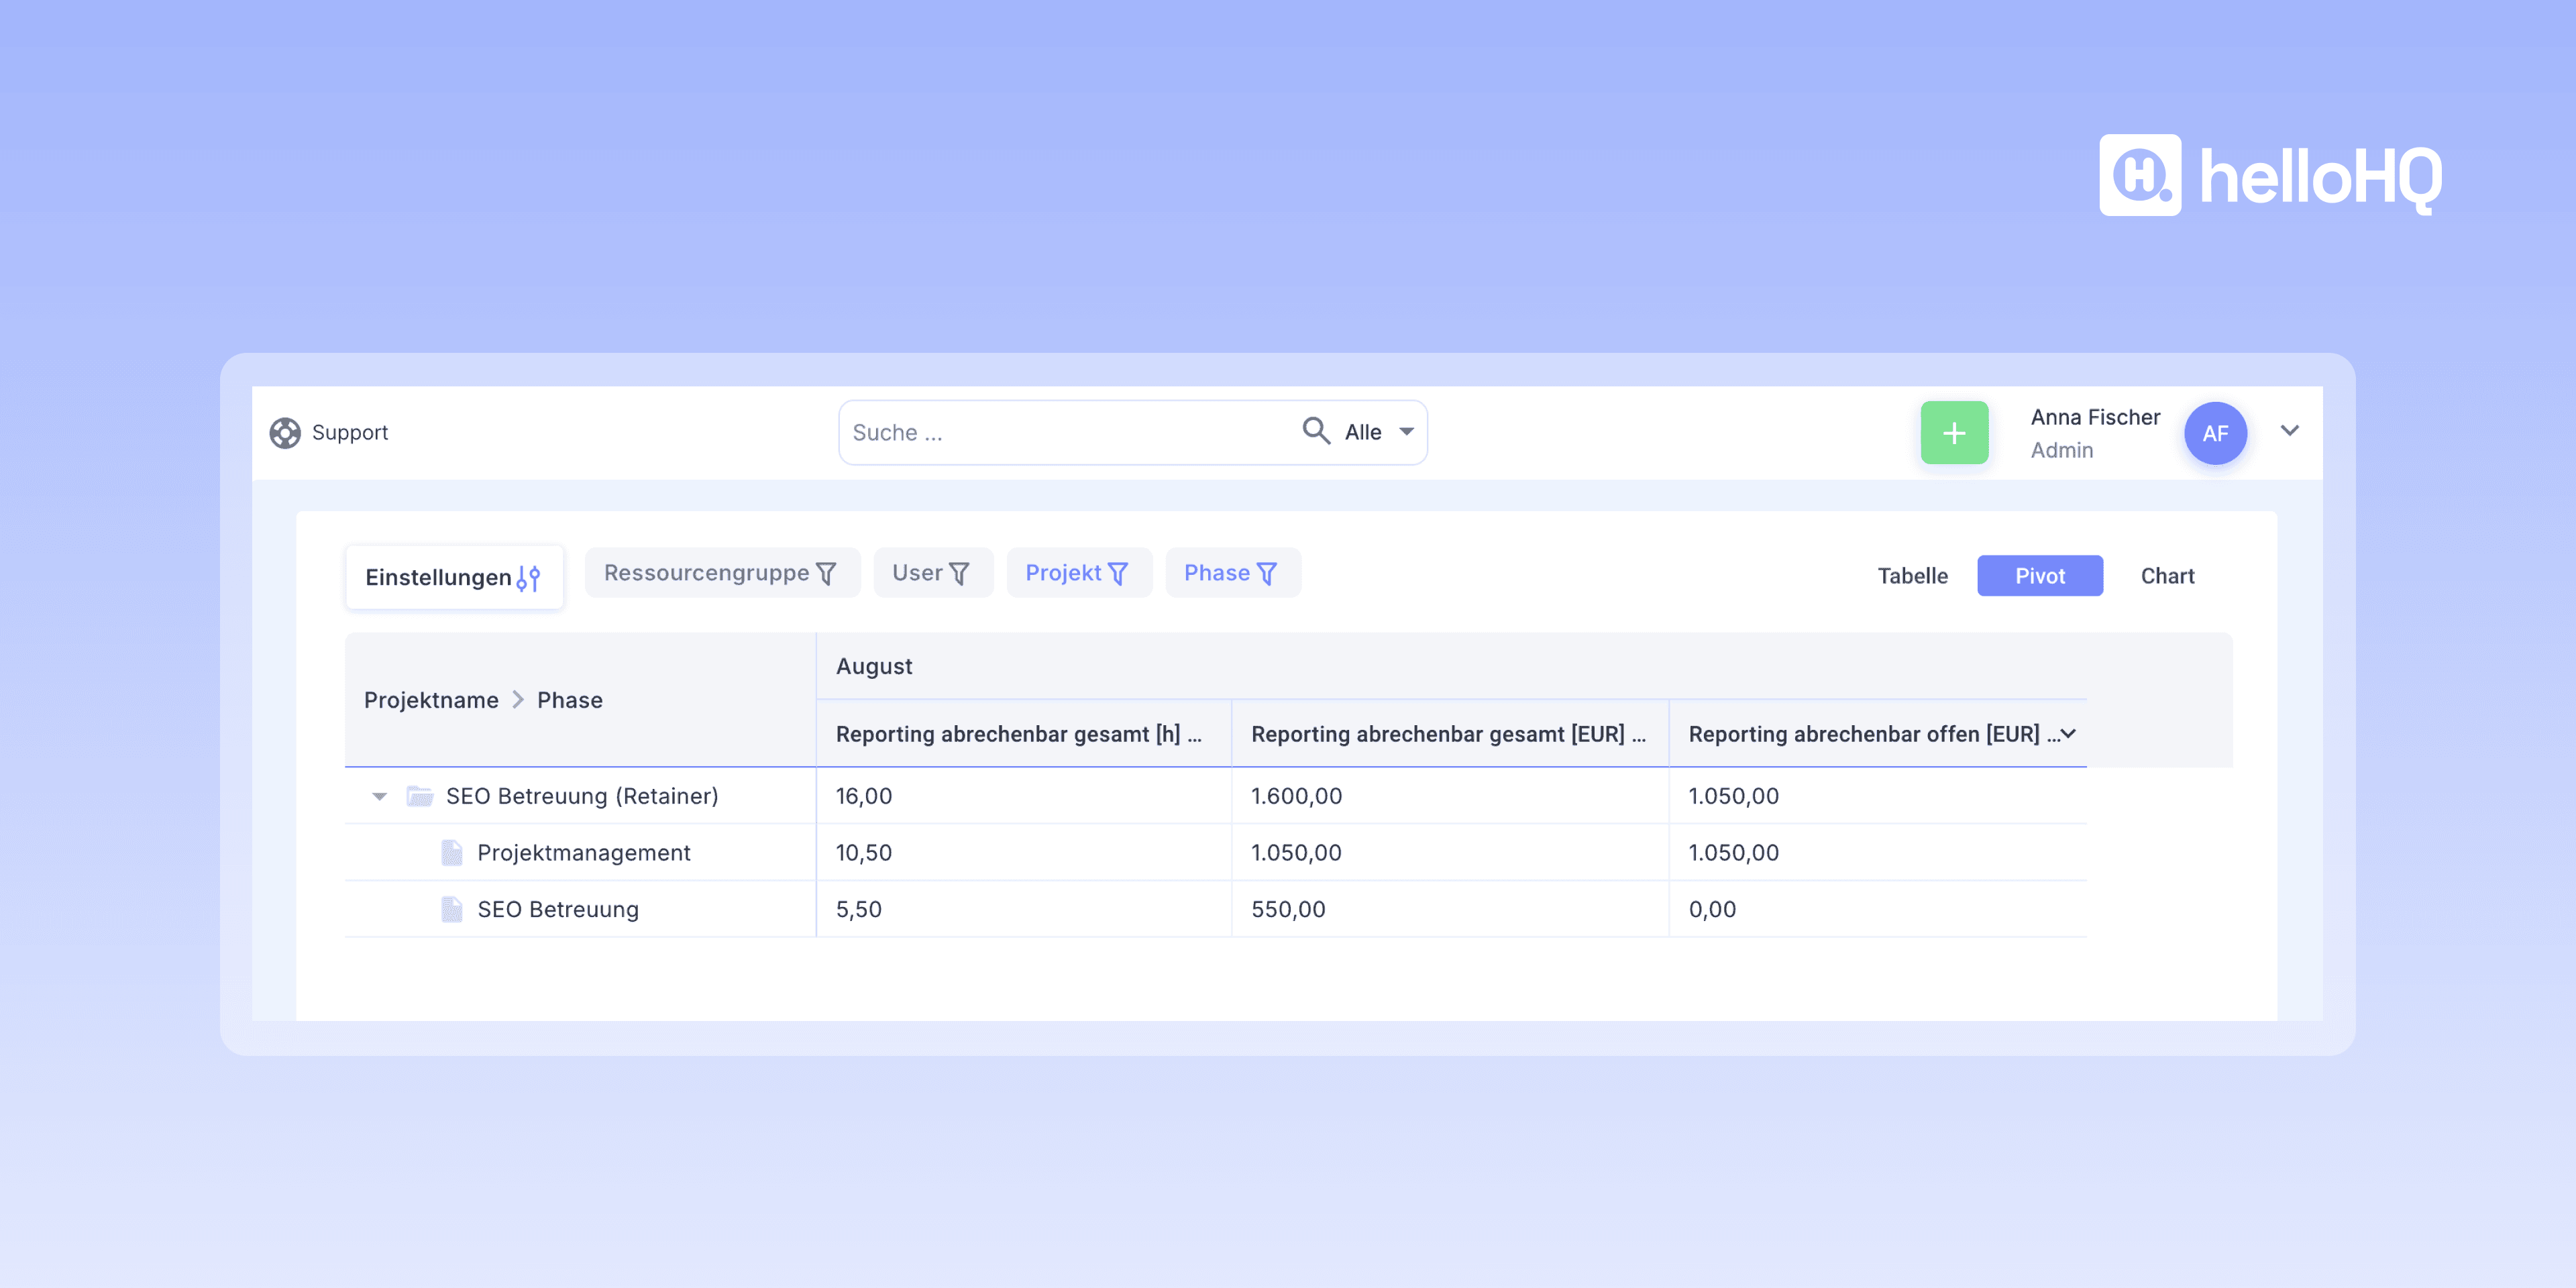Click the Projektmanagement document icon
Viewport: 2576px width, 1288px height.
click(452, 853)
